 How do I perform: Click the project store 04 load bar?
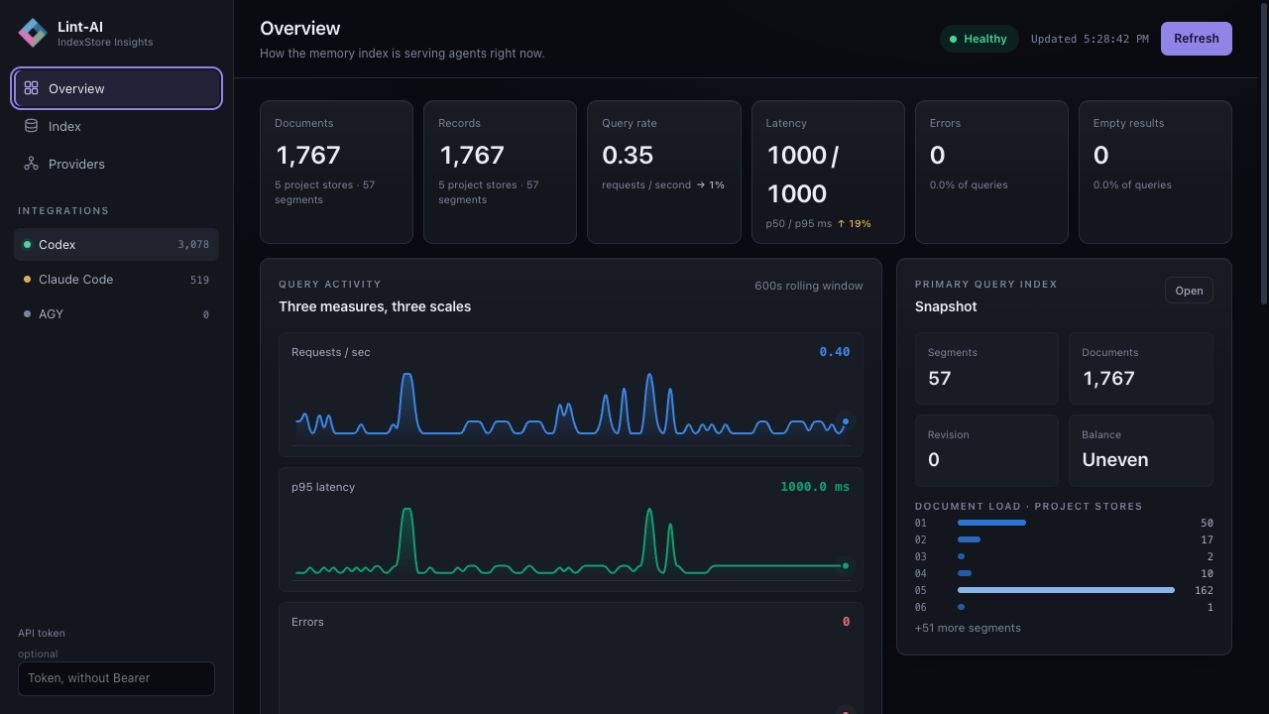(x=964, y=573)
